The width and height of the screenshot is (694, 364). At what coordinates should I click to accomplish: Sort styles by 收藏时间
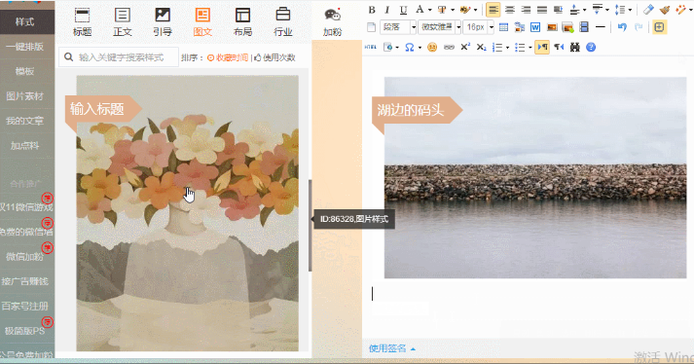click(227, 58)
